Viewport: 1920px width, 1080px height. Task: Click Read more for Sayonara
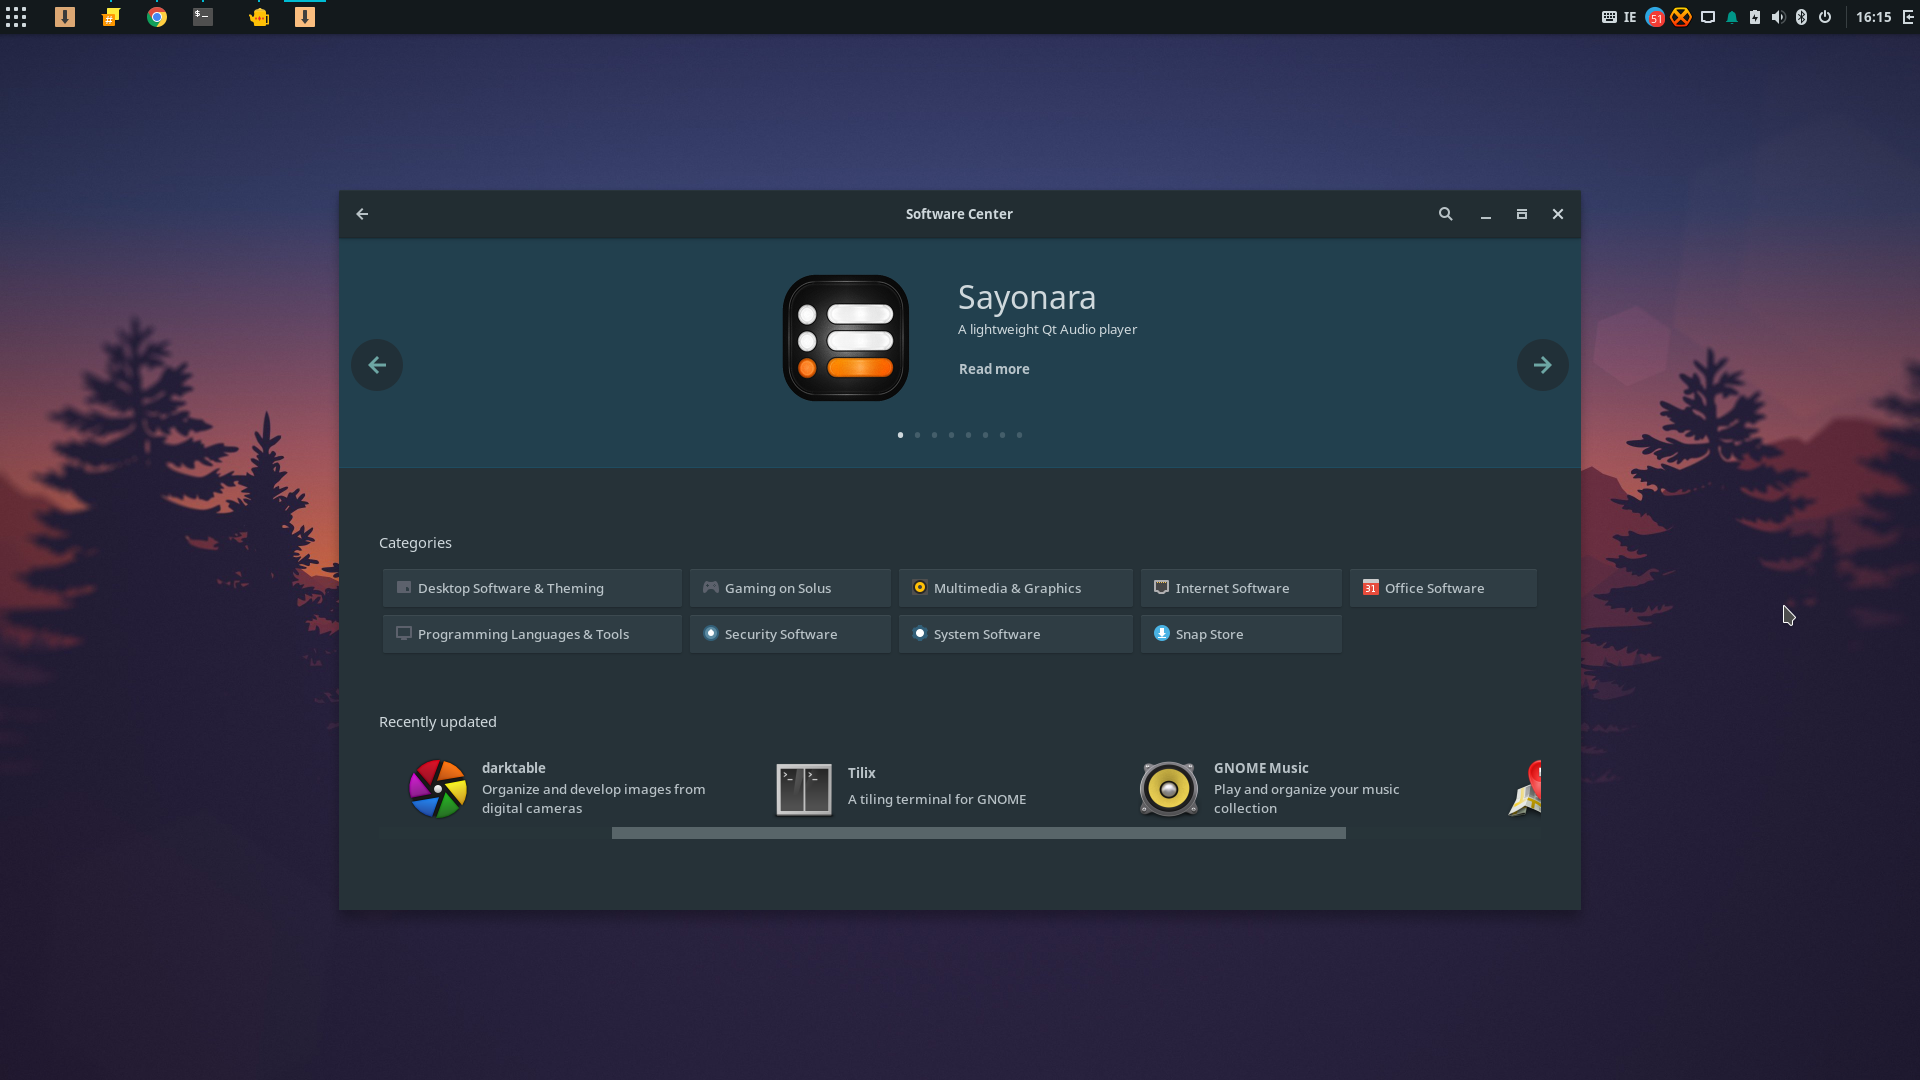click(994, 369)
